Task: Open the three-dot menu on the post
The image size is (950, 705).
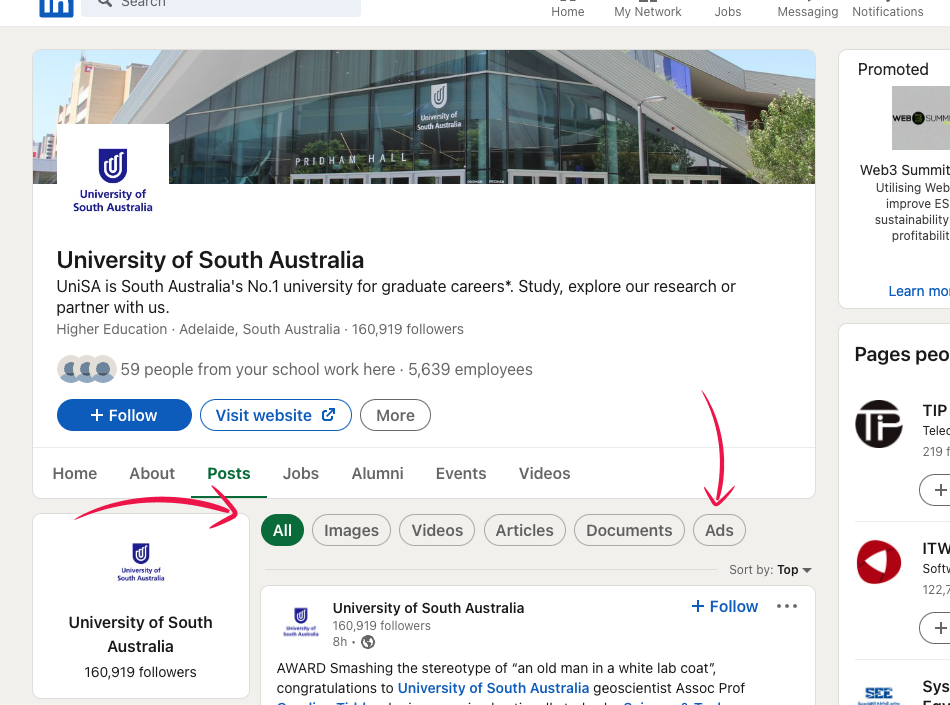Action: pos(787,606)
